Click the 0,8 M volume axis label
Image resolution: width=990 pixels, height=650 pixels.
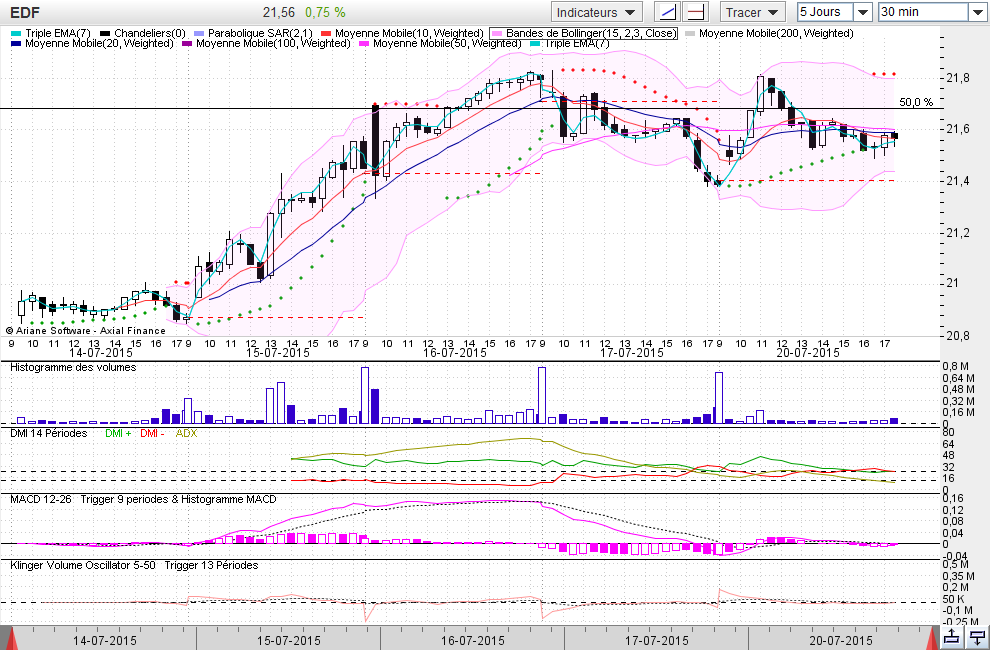click(x=955, y=366)
